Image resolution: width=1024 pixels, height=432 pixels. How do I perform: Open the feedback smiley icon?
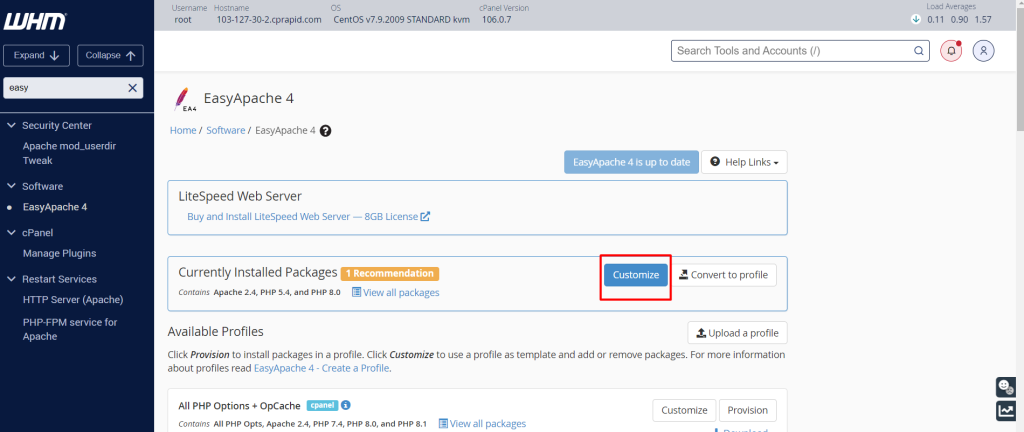(x=1004, y=386)
